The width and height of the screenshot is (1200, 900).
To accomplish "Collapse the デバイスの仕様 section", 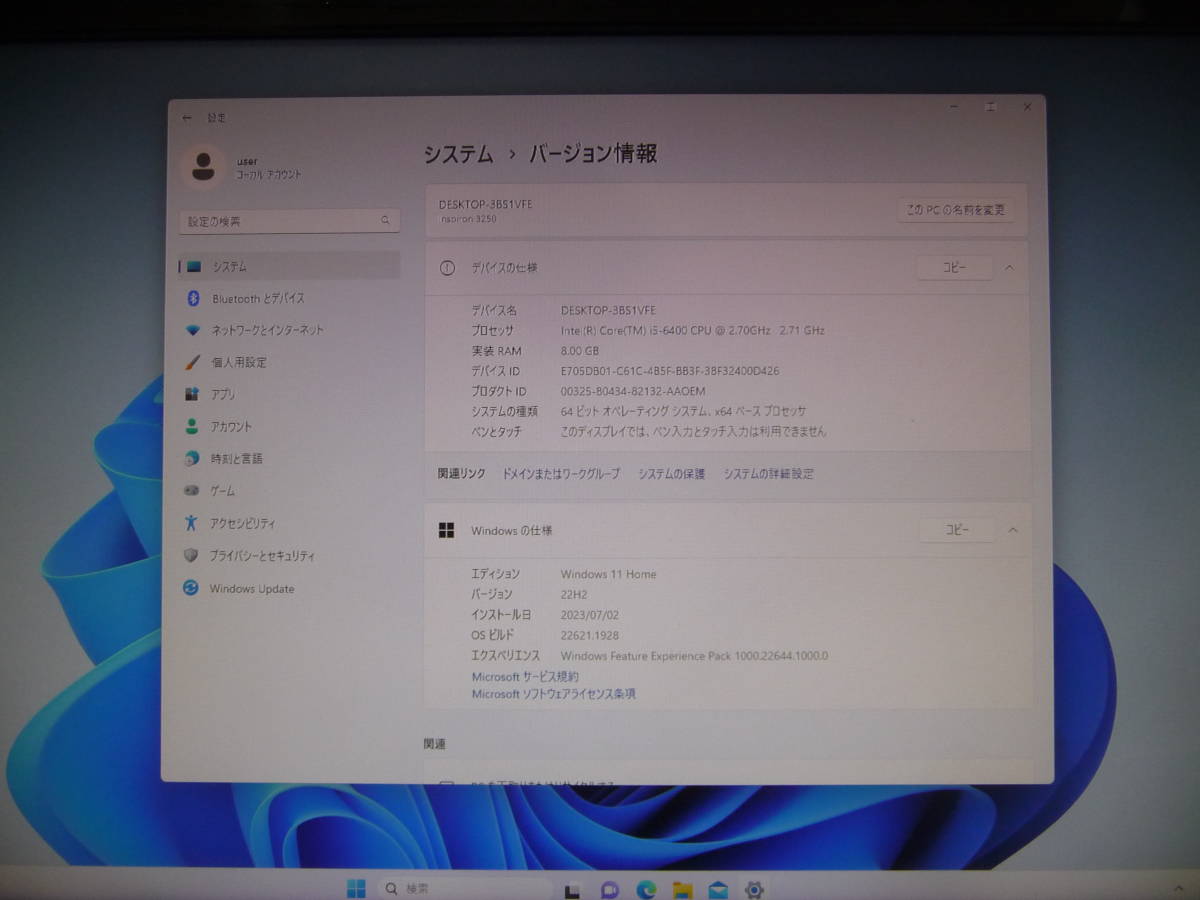I will (1009, 268).
